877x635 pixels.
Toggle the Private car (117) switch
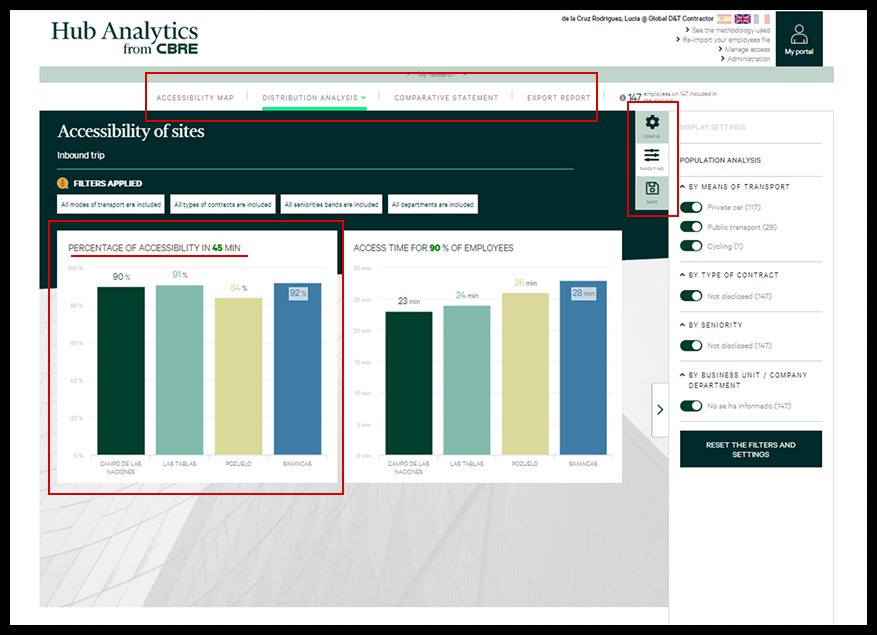pos(691,208)
